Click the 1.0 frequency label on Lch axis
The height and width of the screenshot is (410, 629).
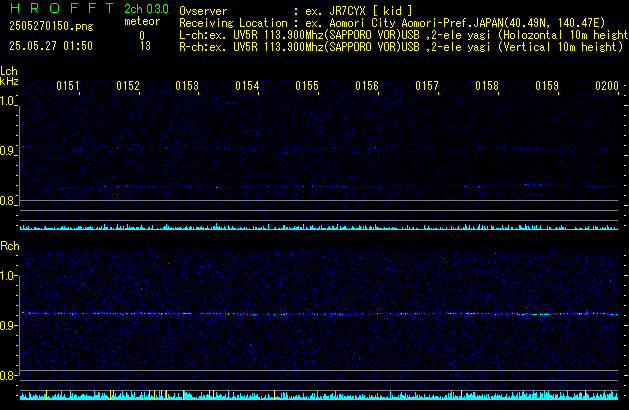(7, 101)
